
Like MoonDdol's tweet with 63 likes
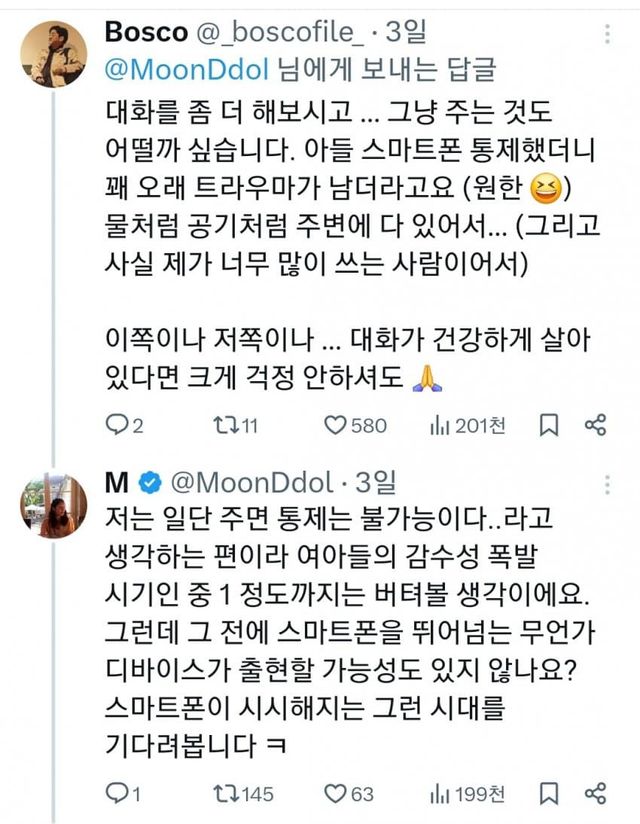click(337, 794)
